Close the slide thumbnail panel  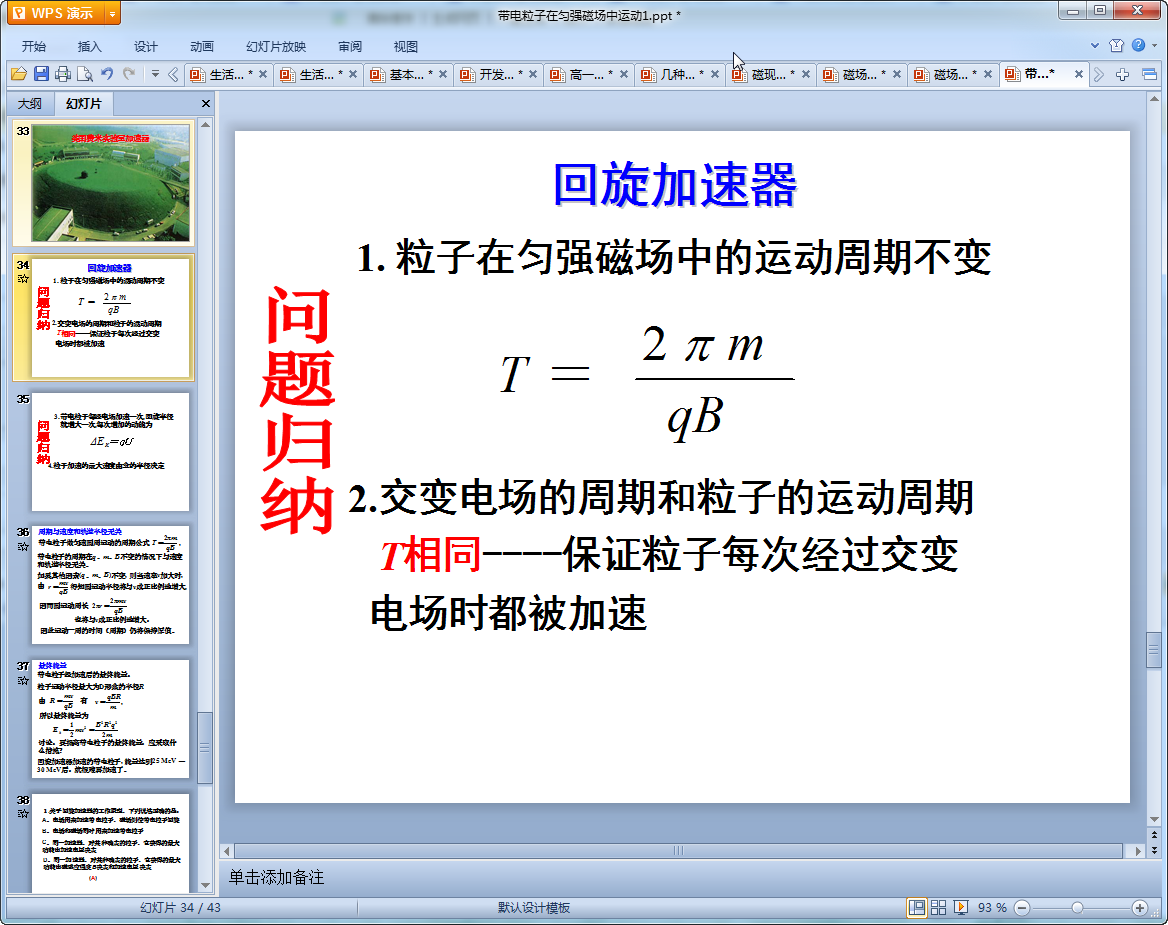(x=206, y=104)
